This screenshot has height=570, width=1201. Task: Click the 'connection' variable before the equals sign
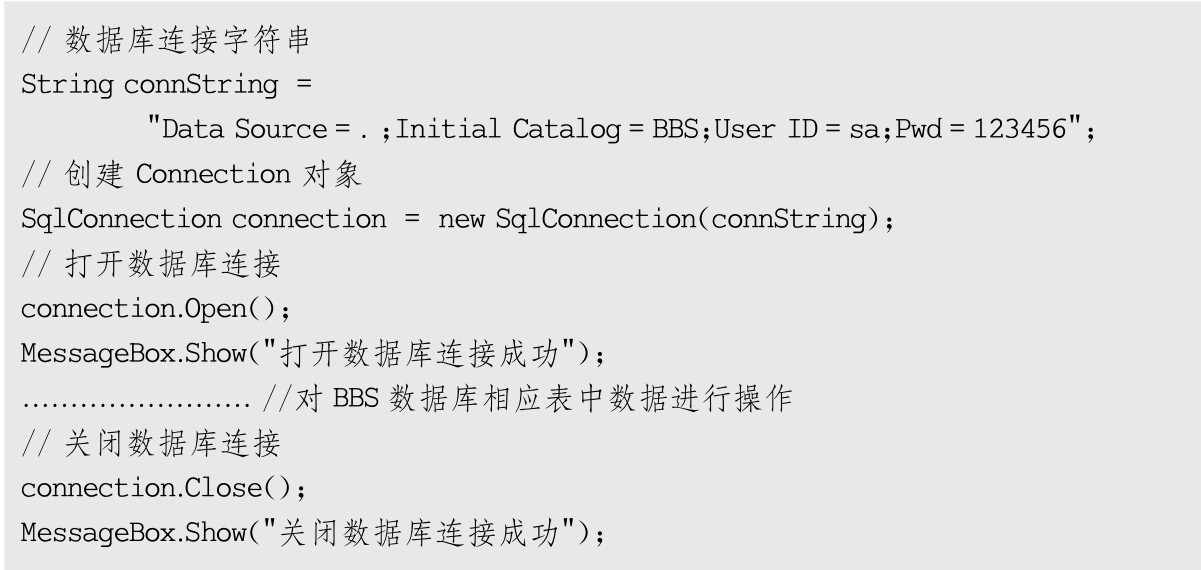309,219
